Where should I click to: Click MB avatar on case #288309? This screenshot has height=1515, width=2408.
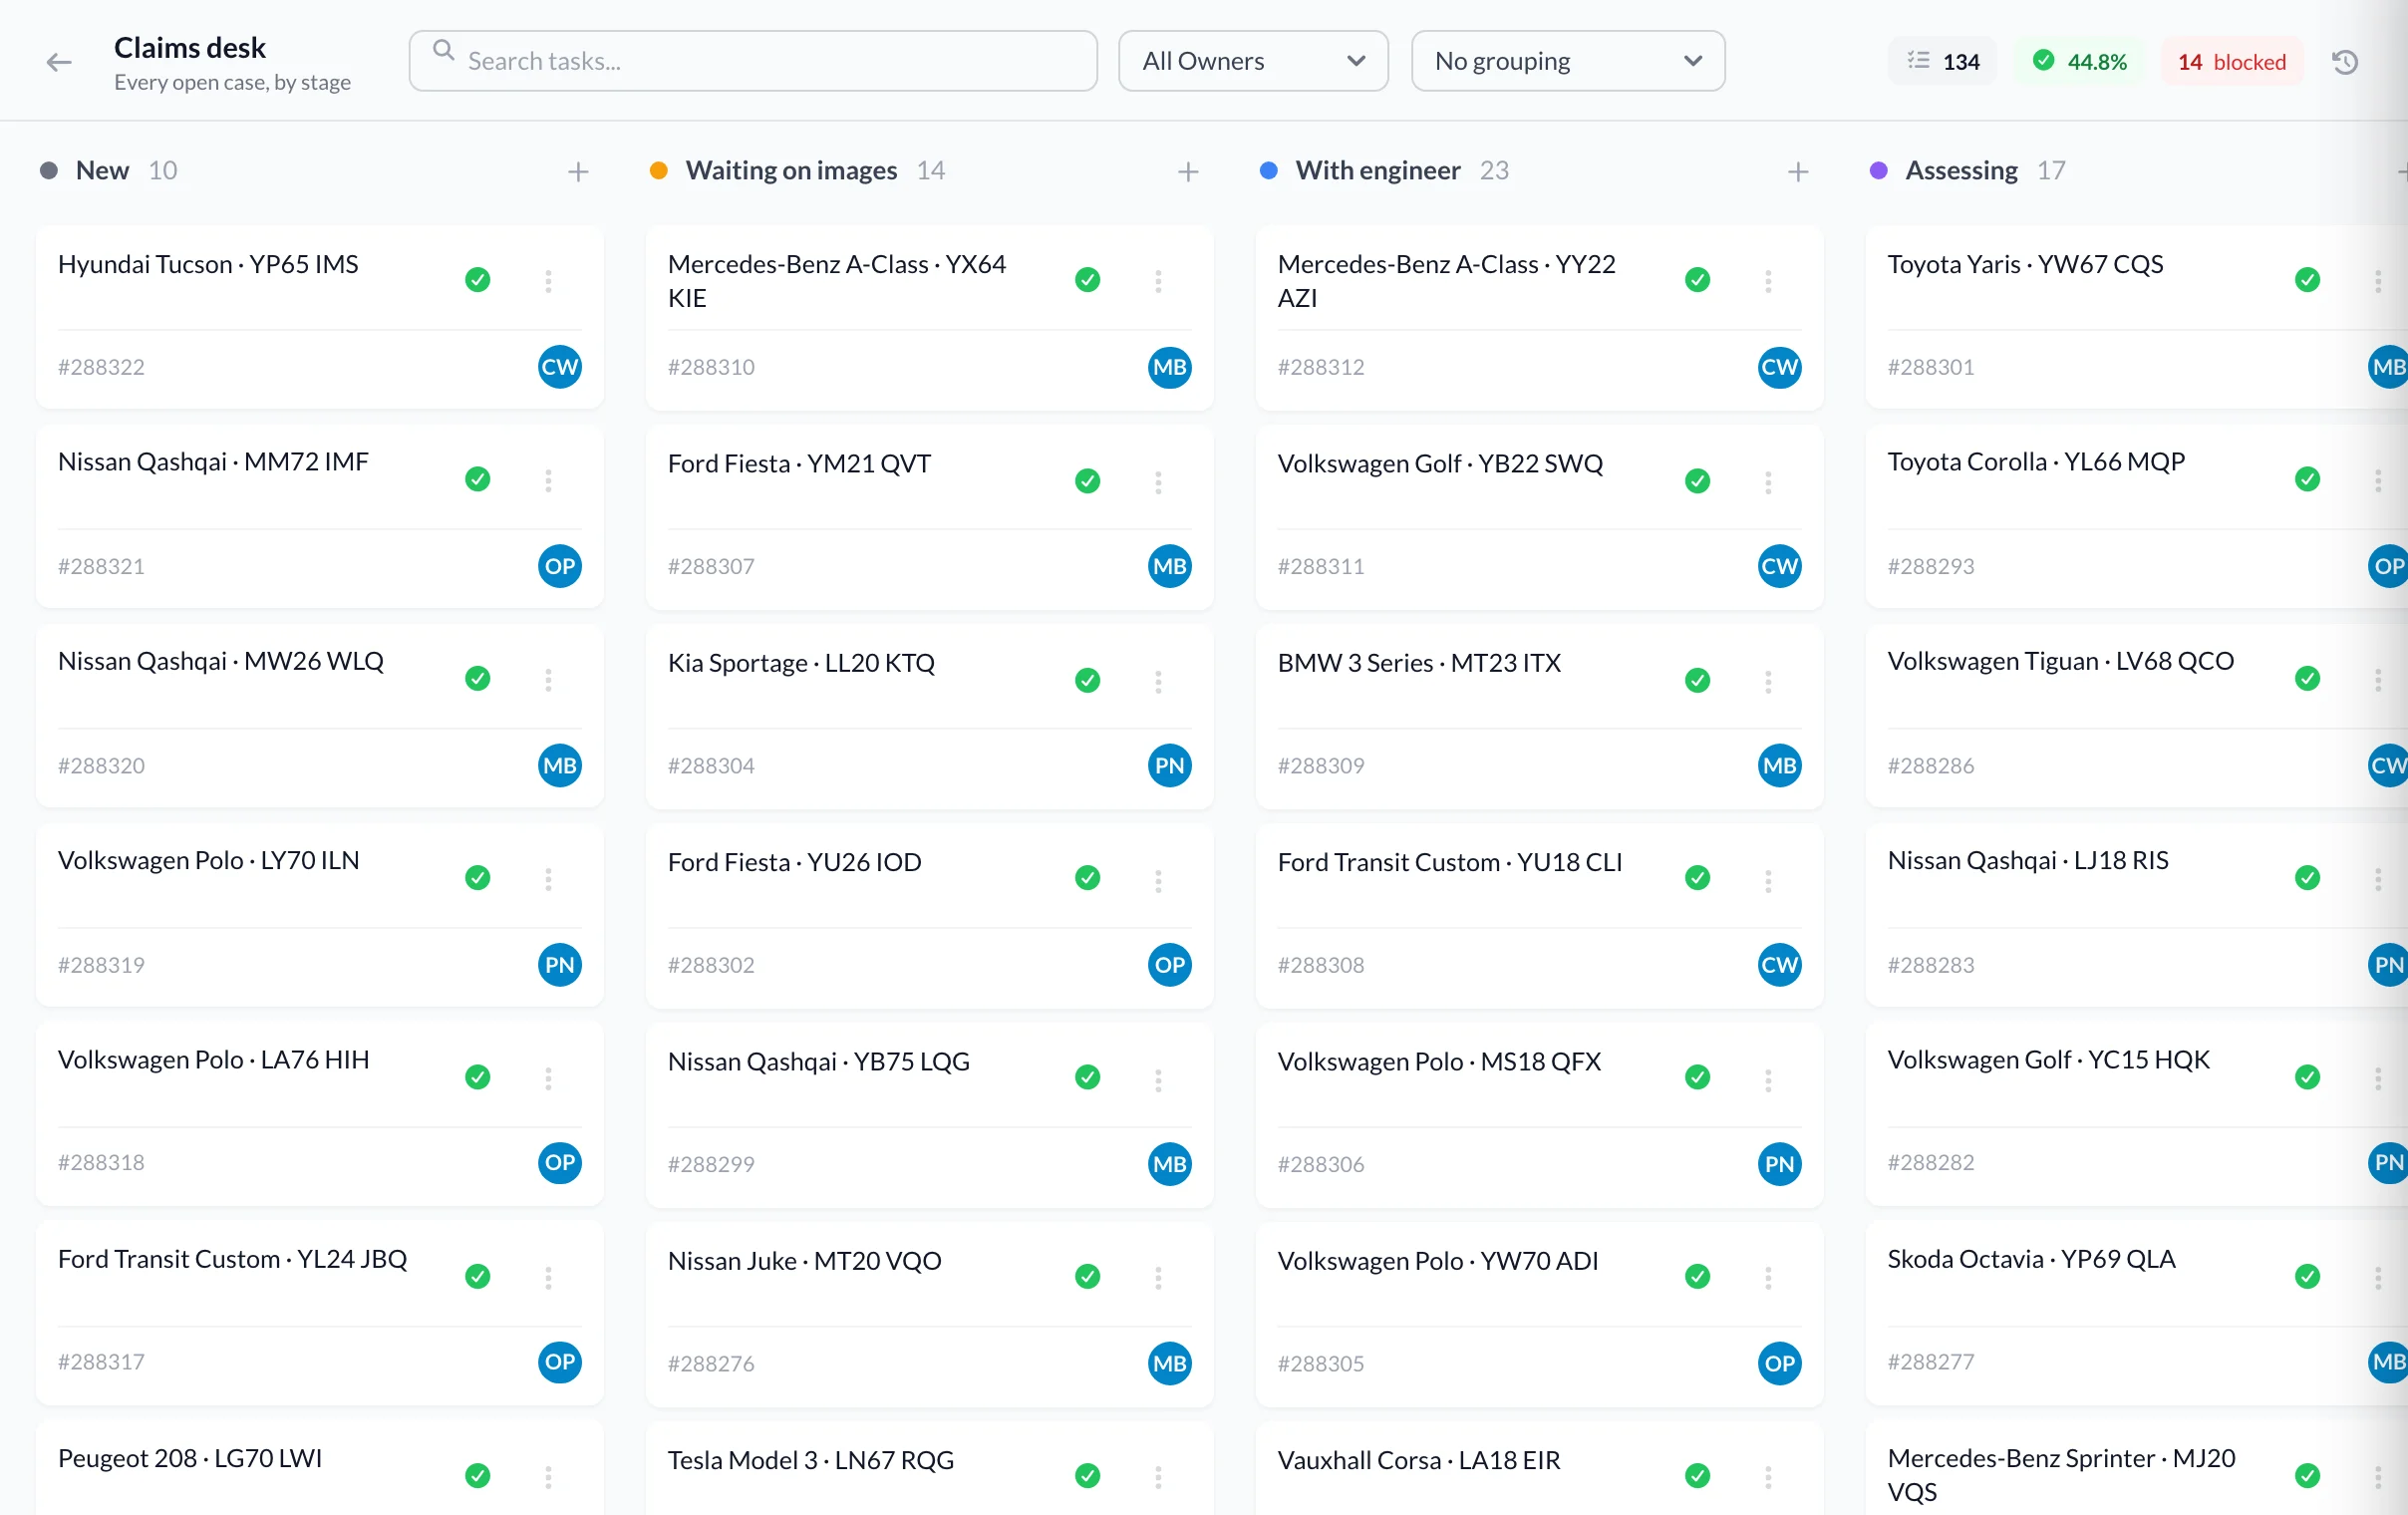pos(1780,766)
